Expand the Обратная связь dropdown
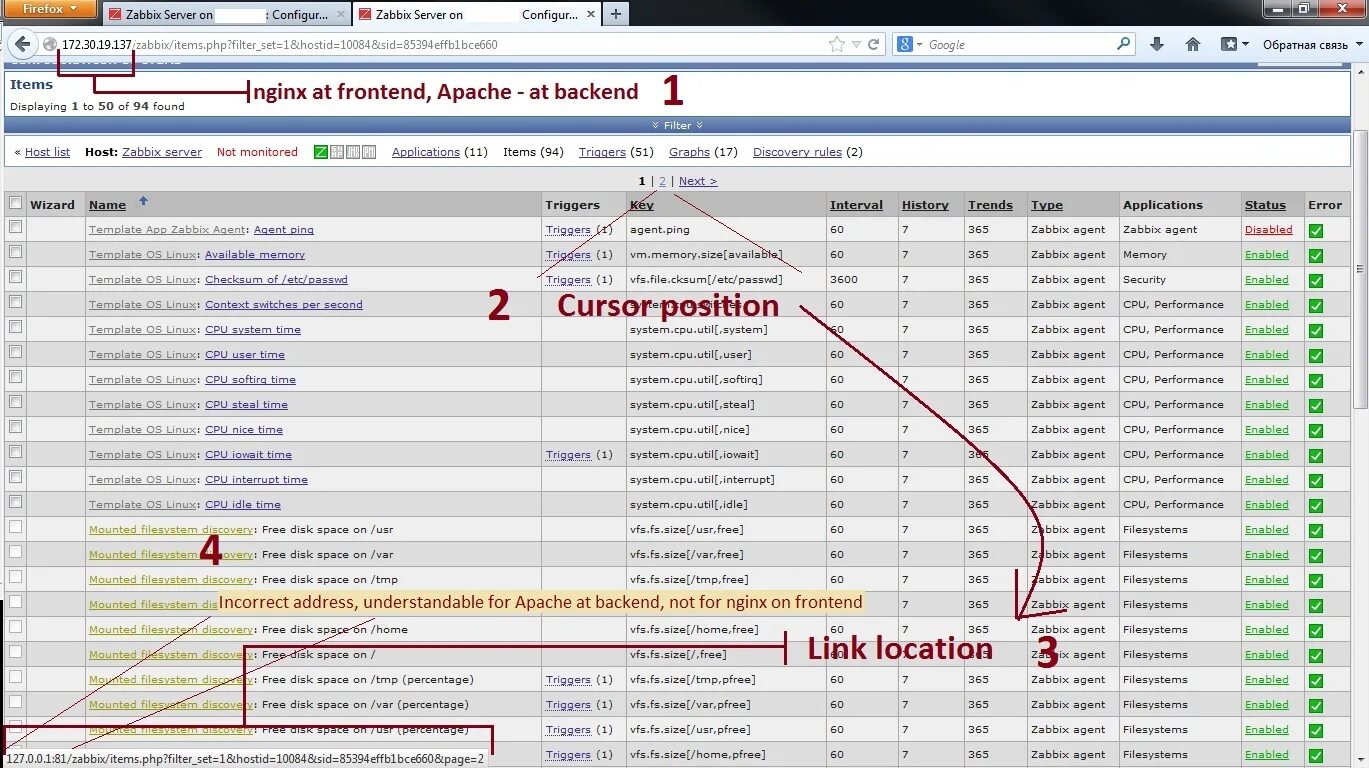 pos(1357,45)
